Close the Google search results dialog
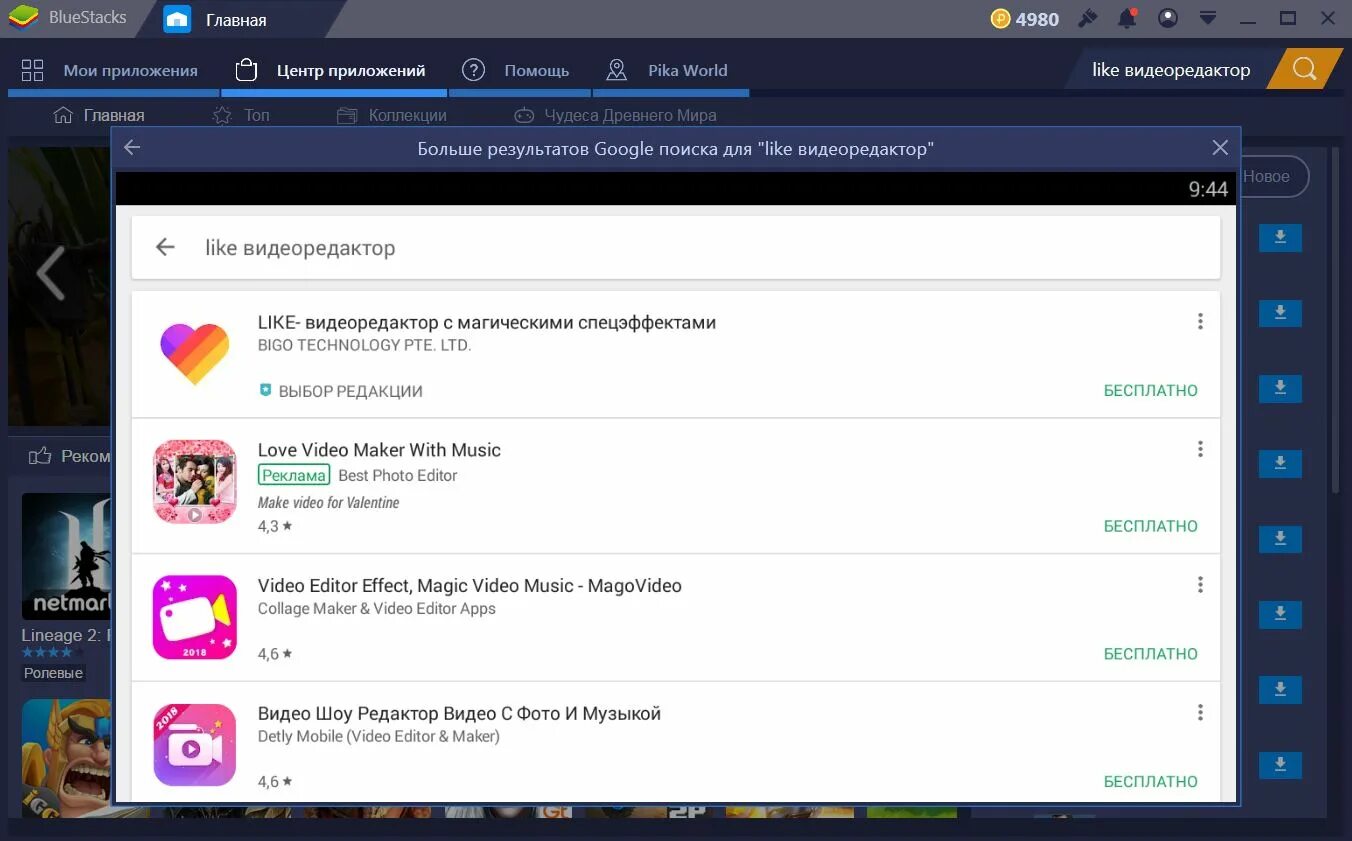Image resolution: width=1352 pixels, height=841 pixels. point(1220,148)
